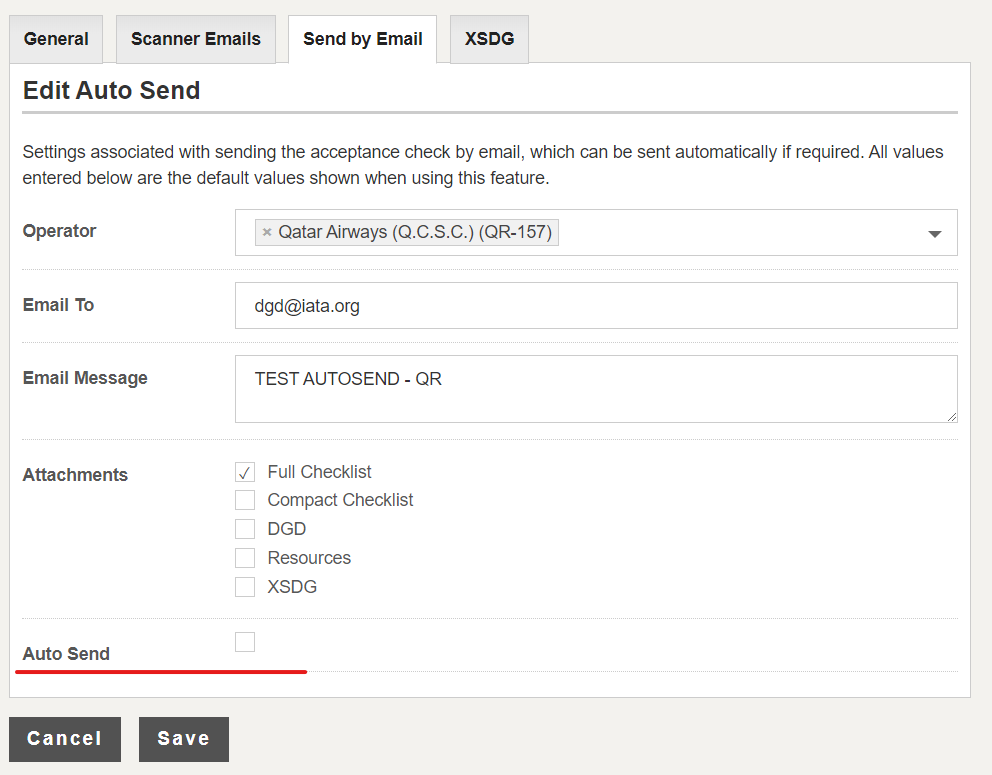Screen dimensions: 992x775
Task: Remove Qatar Airways operator tag
Action: [x=267, y=232]
